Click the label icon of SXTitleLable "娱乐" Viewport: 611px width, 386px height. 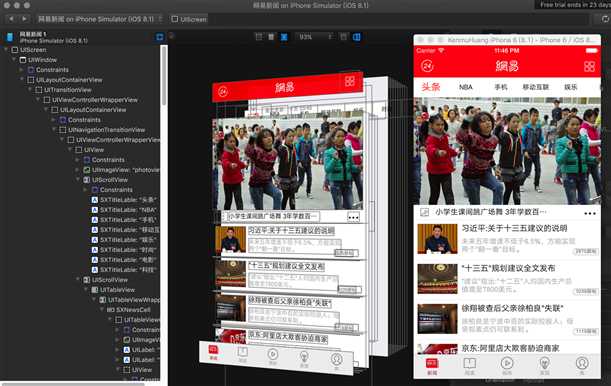pos(95,240)
